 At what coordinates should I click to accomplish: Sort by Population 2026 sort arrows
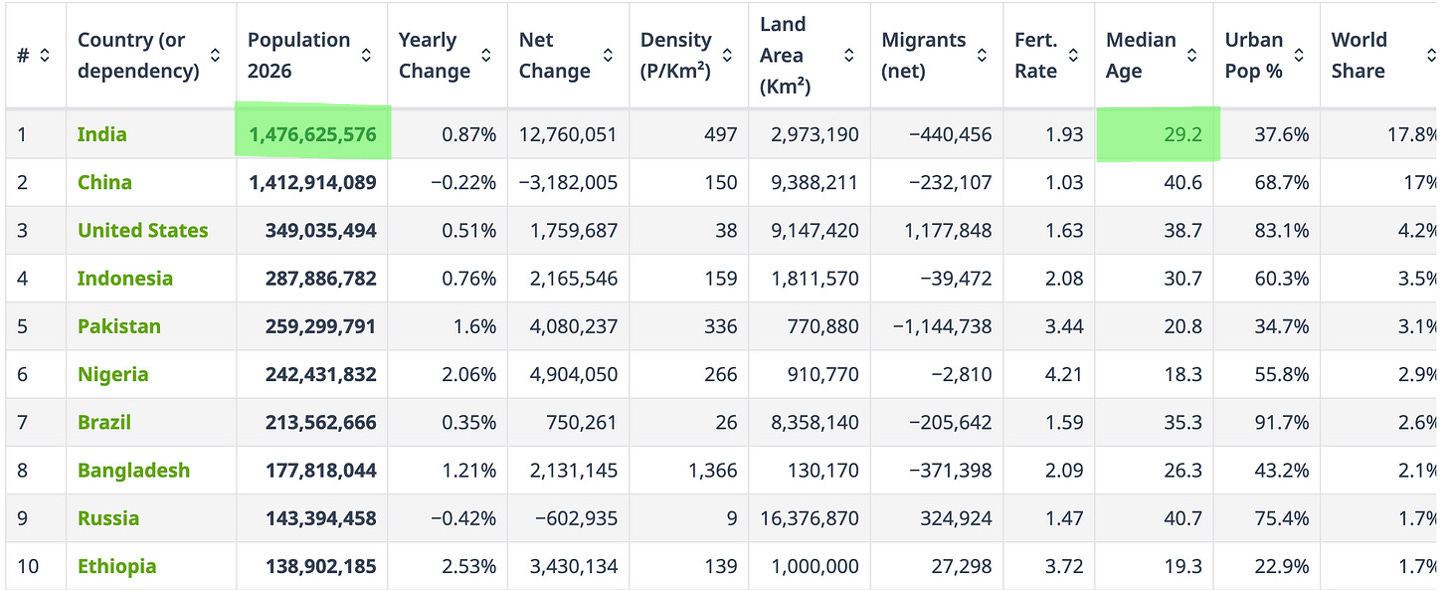[x=366, y=56]
